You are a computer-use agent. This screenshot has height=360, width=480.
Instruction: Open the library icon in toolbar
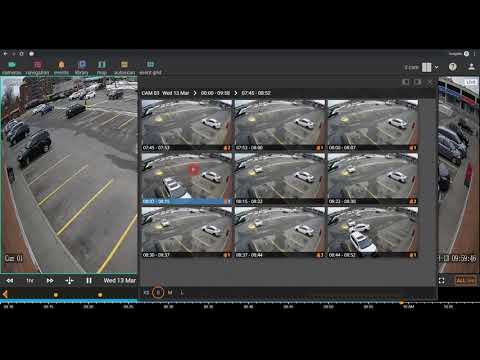(x=82, y=64)
